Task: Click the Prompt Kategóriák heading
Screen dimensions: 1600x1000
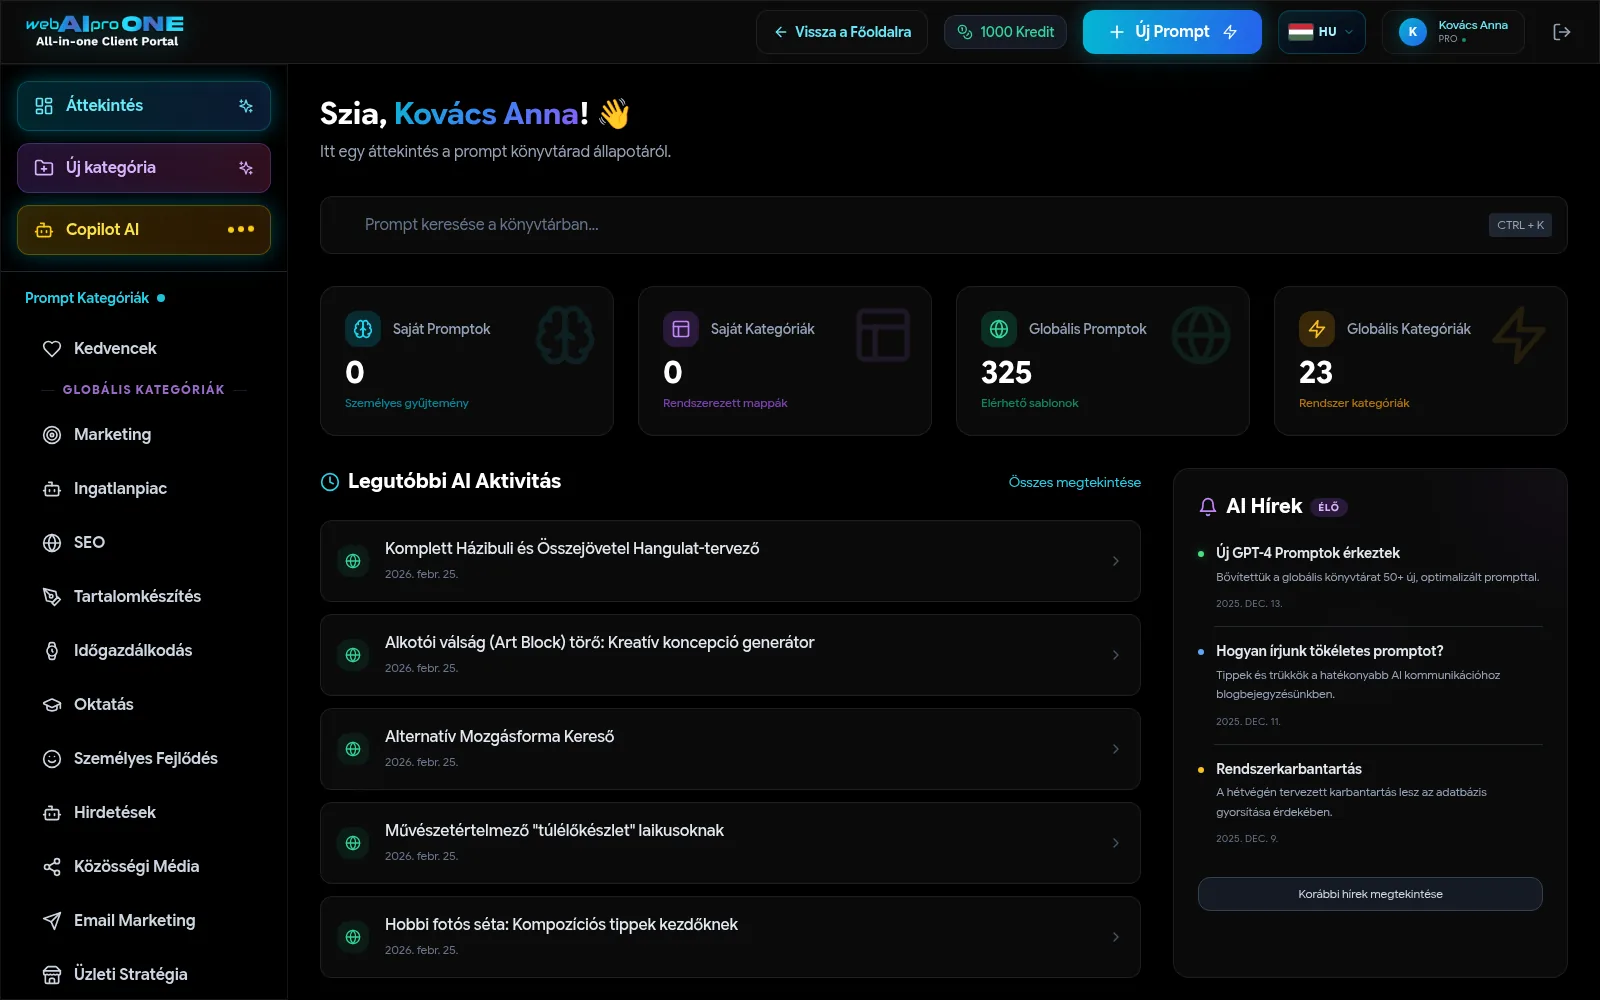Action: 87,298
